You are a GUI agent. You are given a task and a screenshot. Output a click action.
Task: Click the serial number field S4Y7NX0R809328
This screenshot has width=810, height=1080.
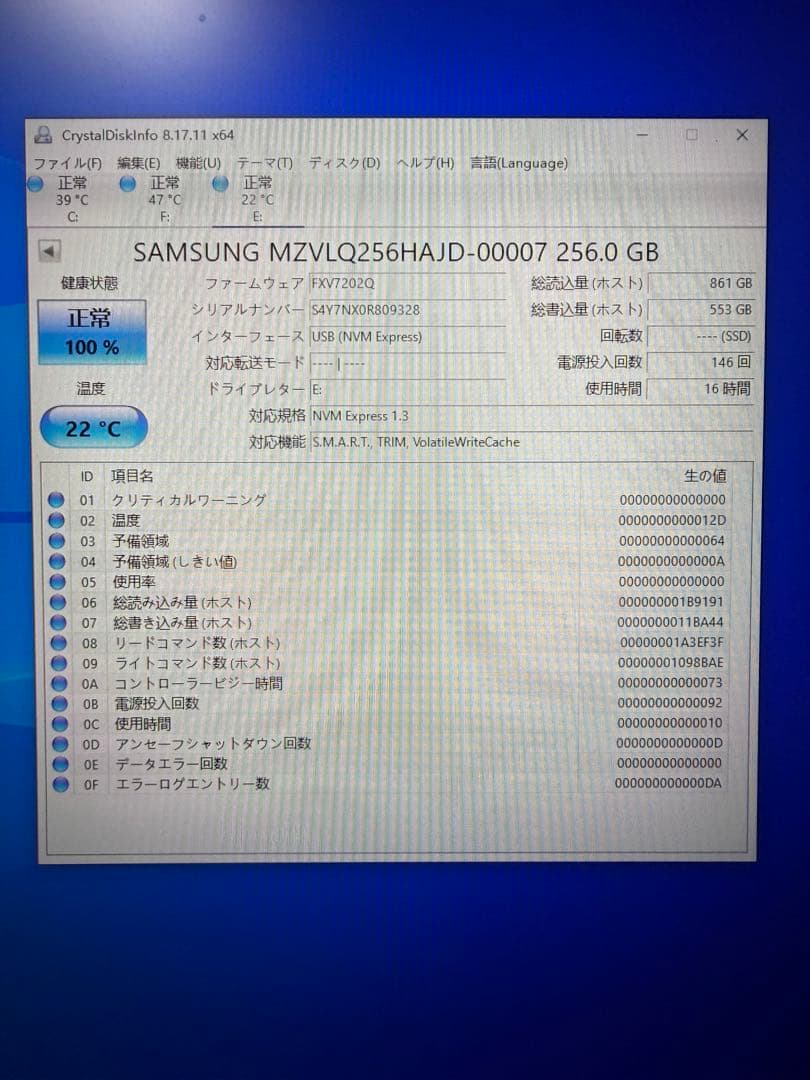point(408,310)
